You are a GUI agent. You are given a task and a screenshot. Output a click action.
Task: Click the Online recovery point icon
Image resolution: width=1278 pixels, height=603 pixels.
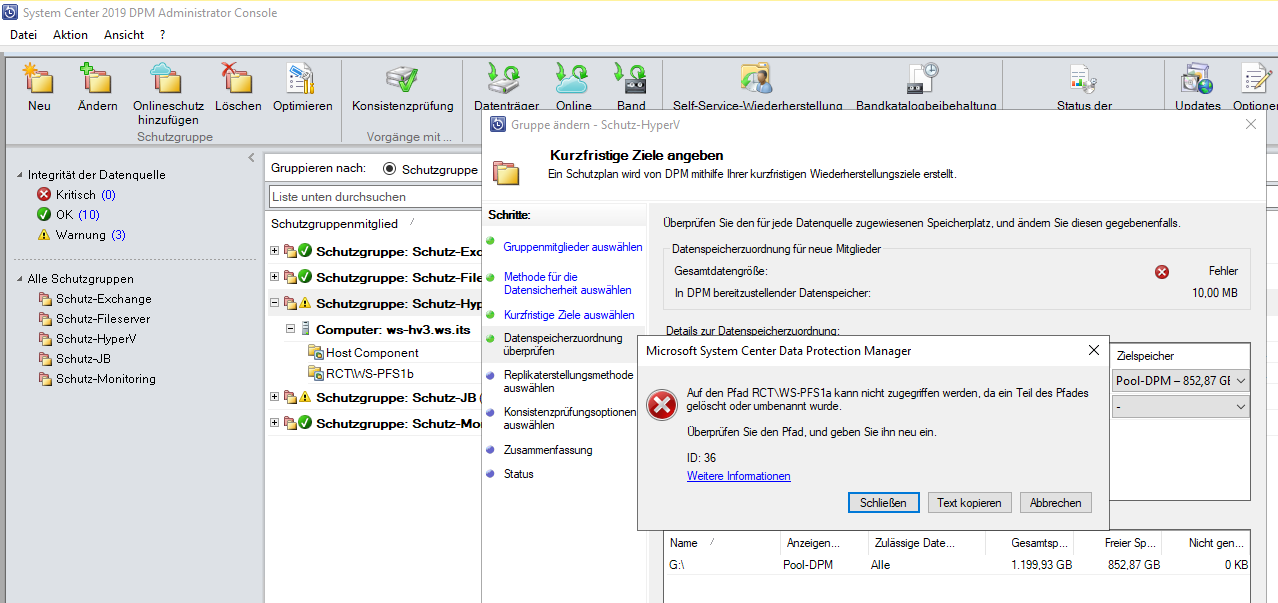tap(573, 79)
